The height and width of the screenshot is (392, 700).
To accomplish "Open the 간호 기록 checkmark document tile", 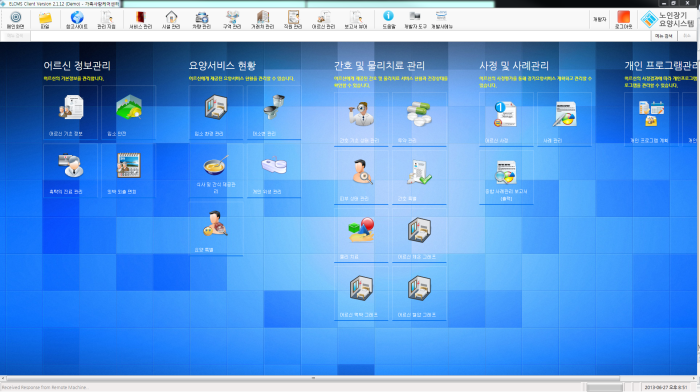I will (x=419, y=178).
